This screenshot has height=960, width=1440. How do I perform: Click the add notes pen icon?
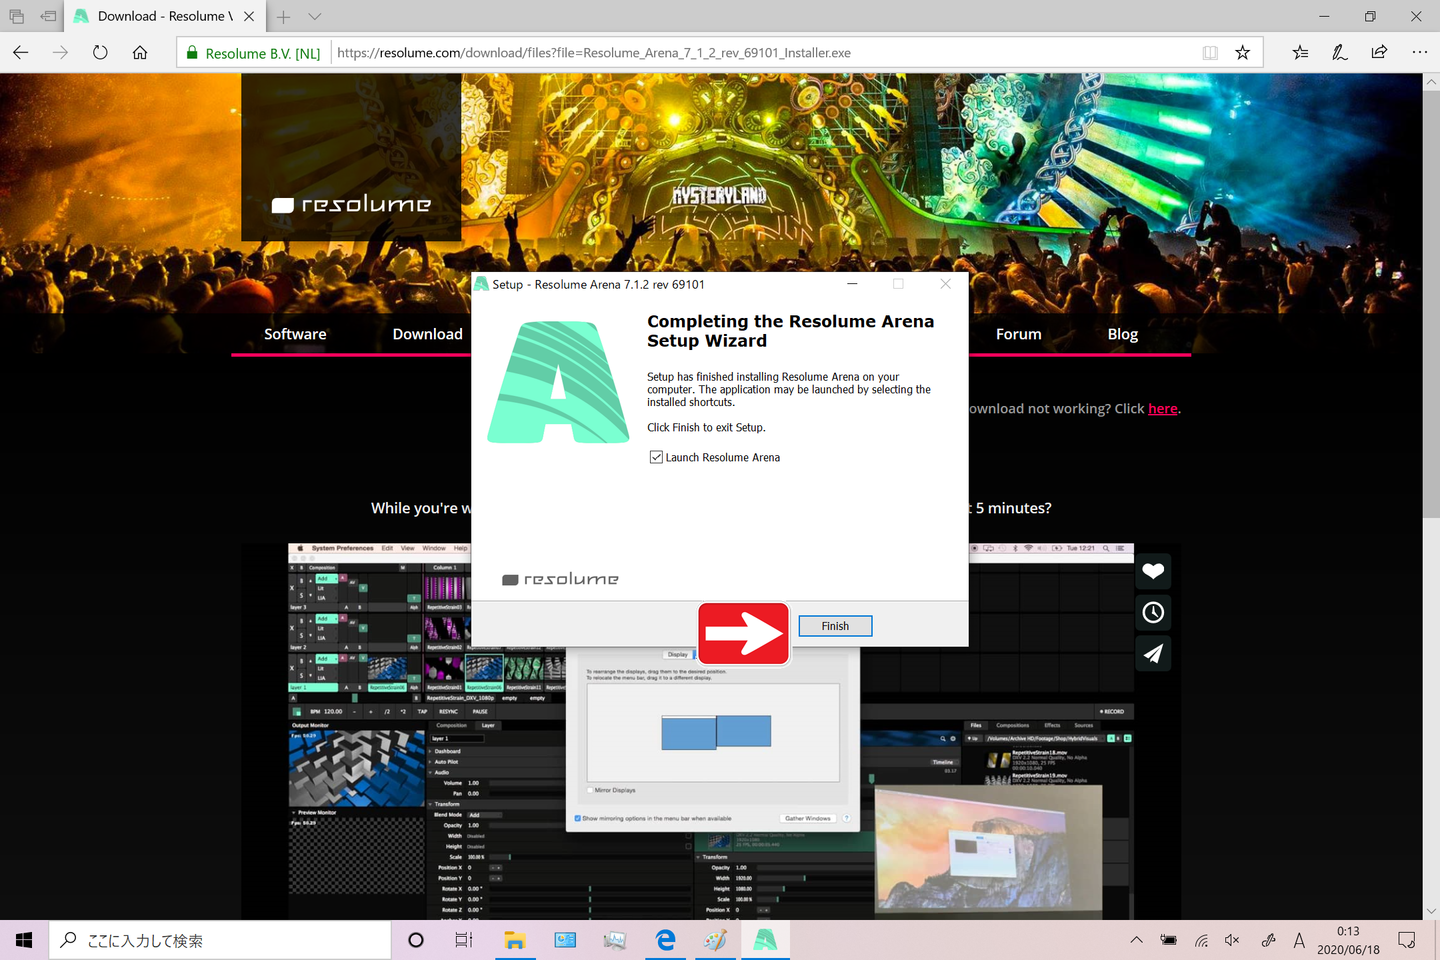[x=1340, y=52]
